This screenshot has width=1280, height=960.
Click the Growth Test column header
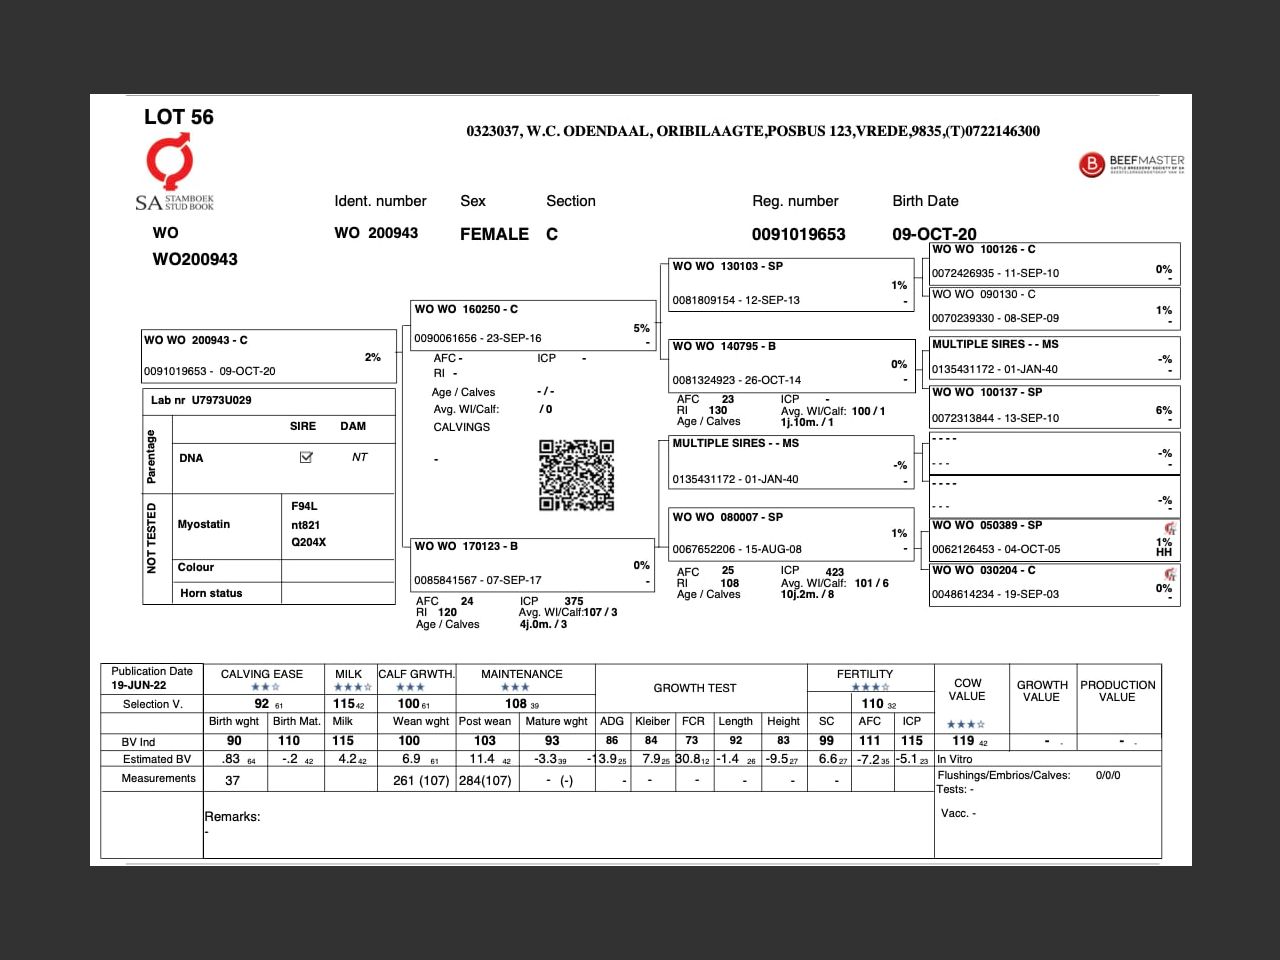(x=695, y=688)
